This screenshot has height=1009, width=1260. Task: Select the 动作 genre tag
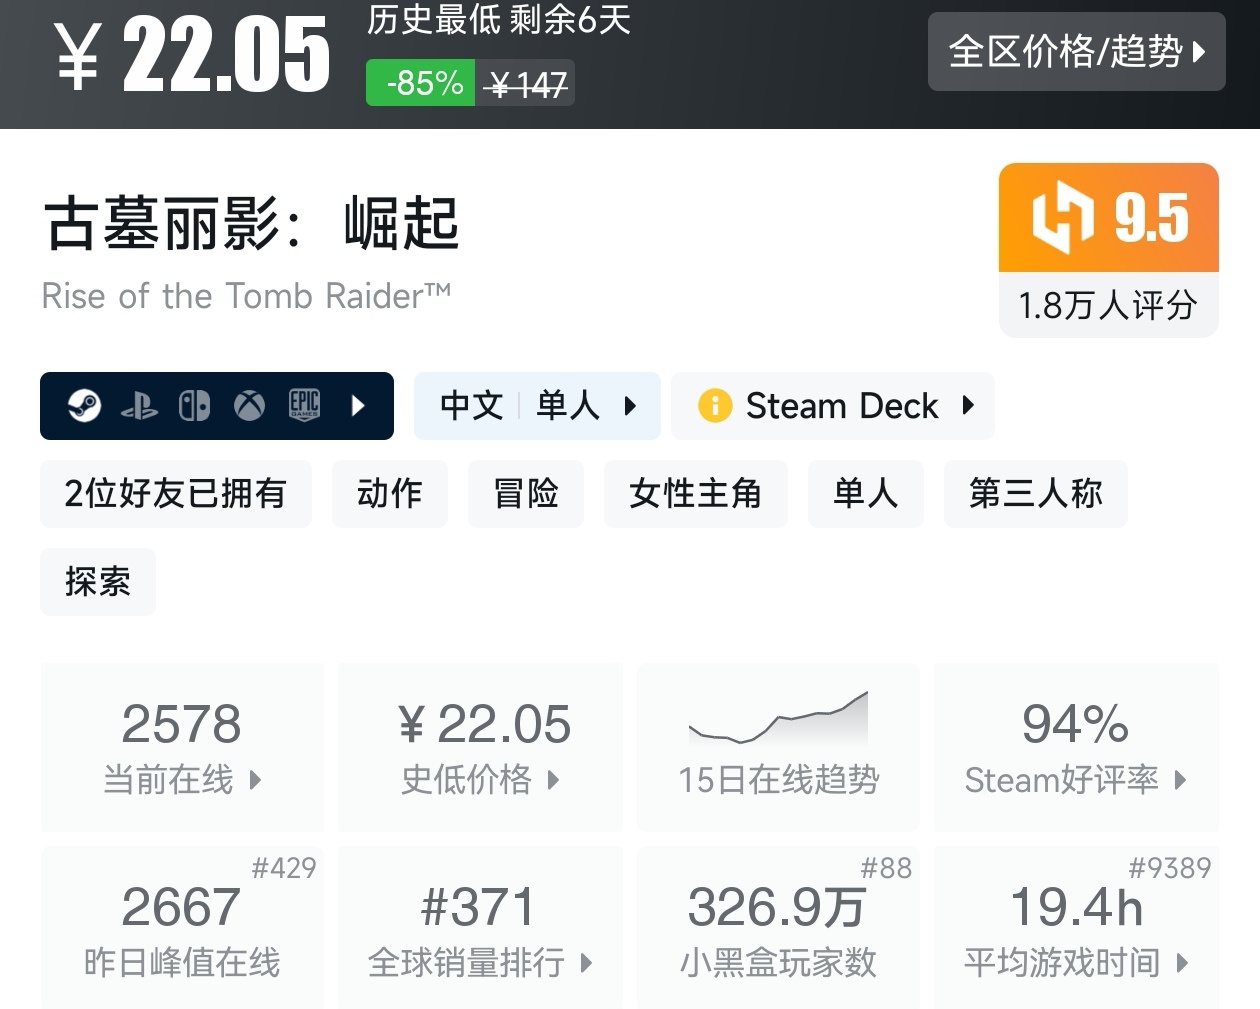point(390,494)
